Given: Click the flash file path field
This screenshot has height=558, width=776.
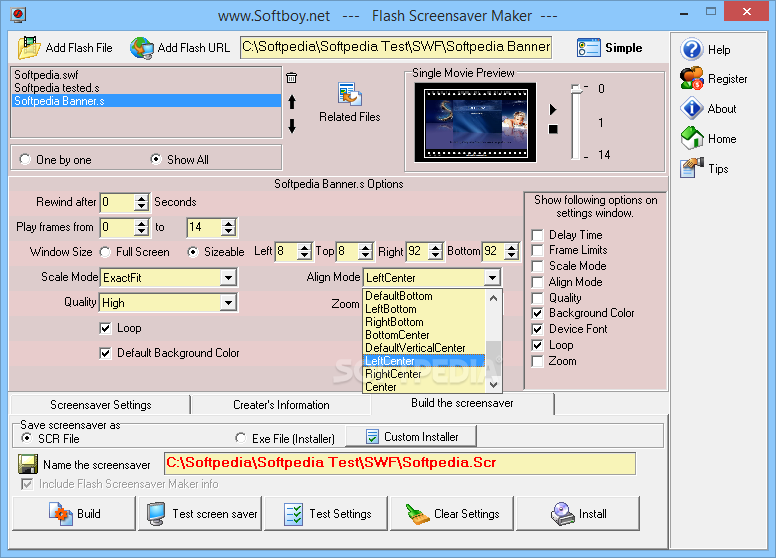Looking at the screenshot, I should (x=396, y=47).
